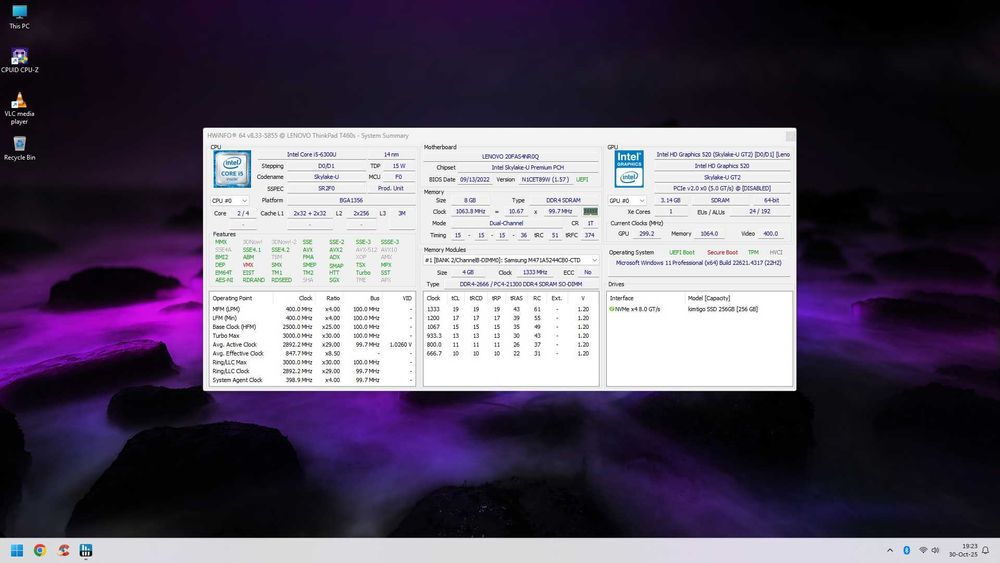Click the Bluetooth tray icon

[906, 550]
